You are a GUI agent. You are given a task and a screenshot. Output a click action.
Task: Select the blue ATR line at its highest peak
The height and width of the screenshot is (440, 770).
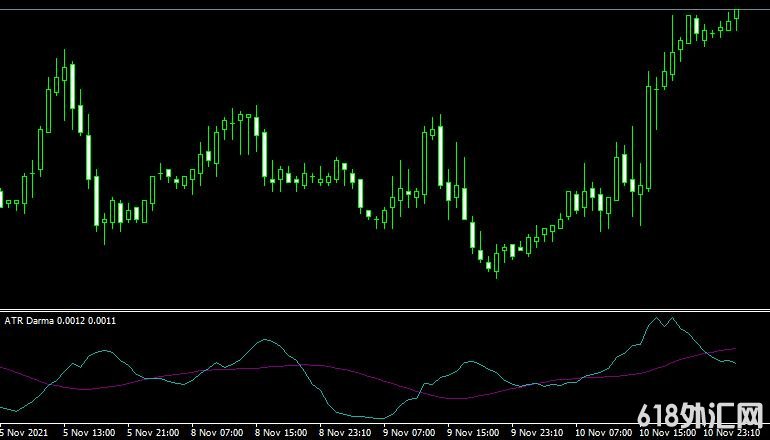click(657, 320)
